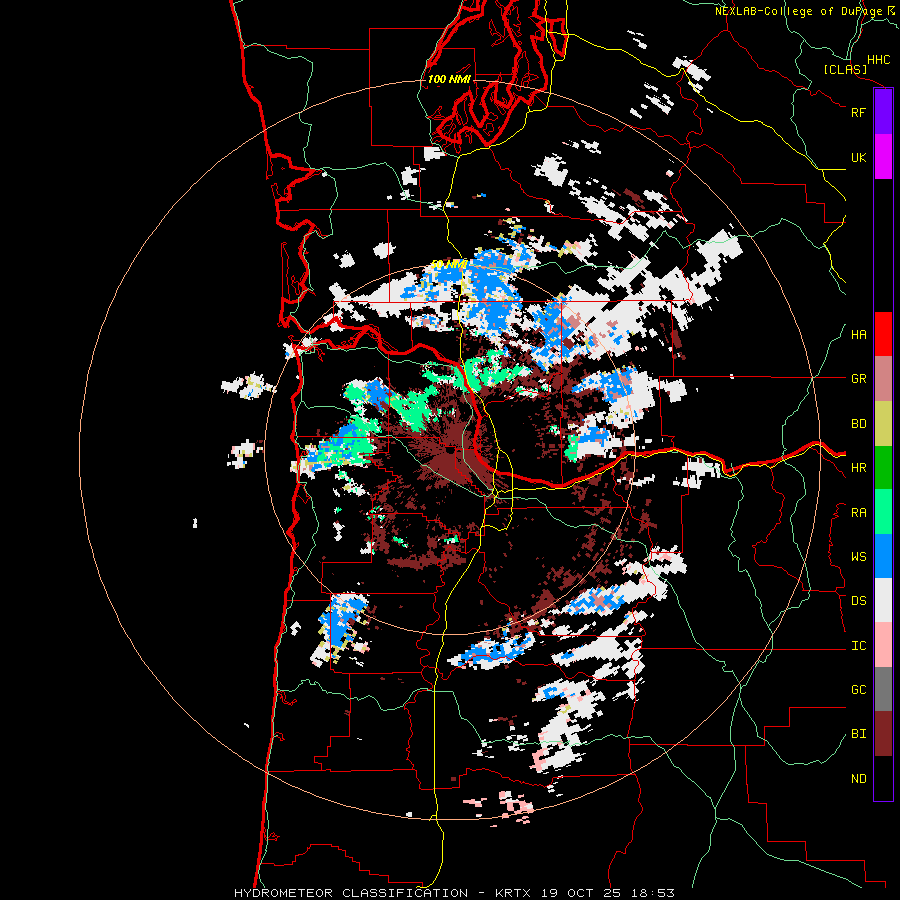Click the red HA legend swatch
The image size is (900, 900).
pos(883,334)
